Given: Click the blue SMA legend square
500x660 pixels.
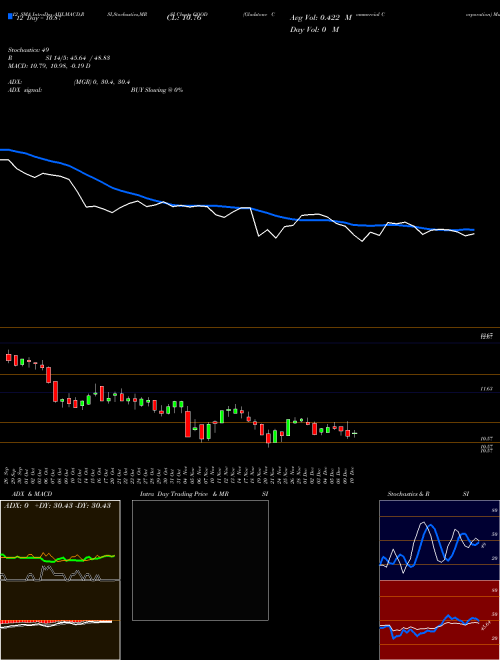Looking at the screenshot, I should (x=10, y=16).
